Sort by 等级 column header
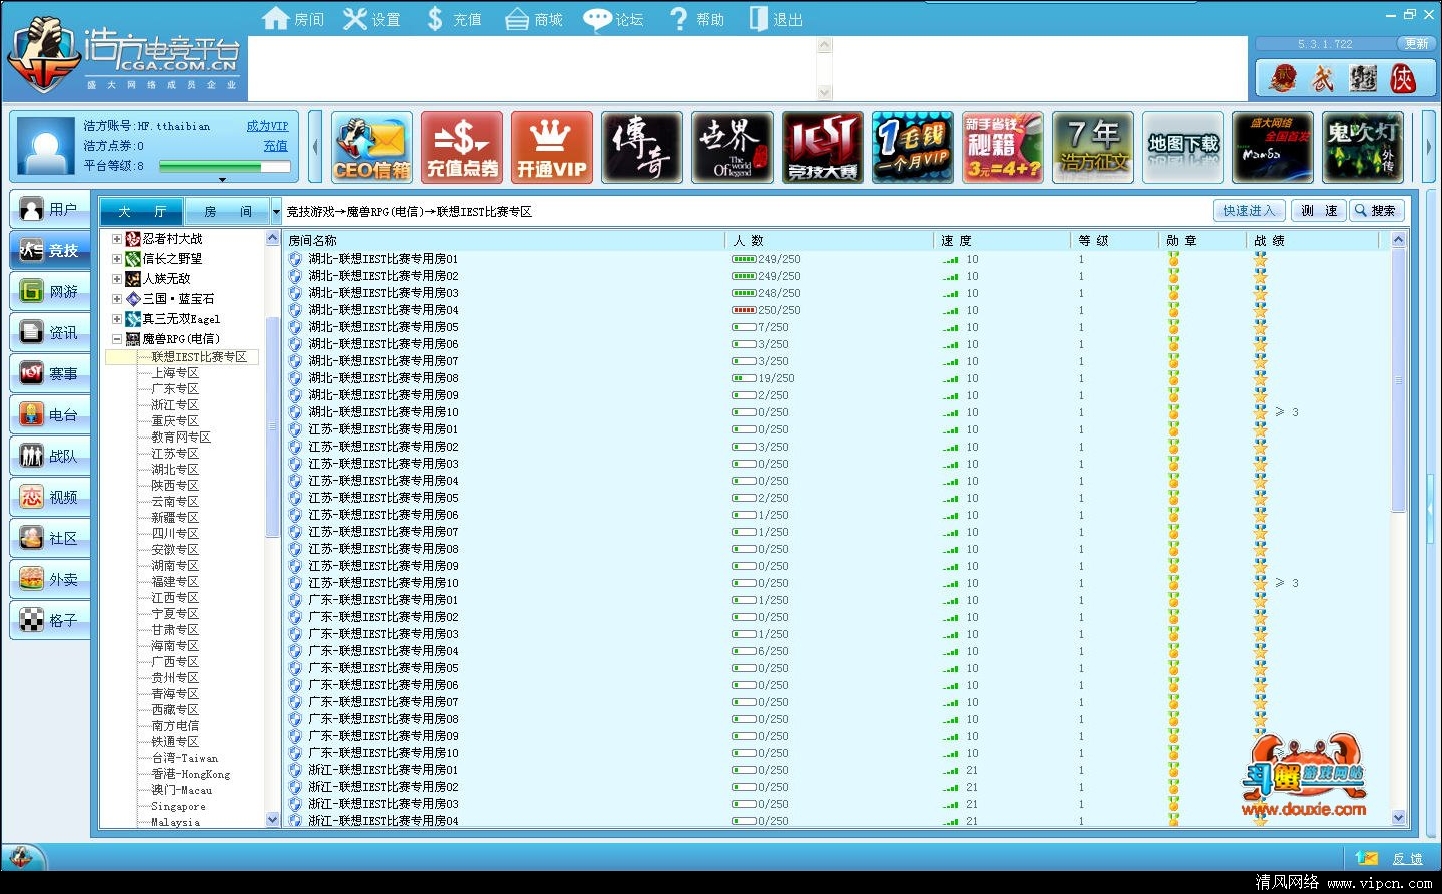The image size is (1442, 894). [x=1114, y=240]
